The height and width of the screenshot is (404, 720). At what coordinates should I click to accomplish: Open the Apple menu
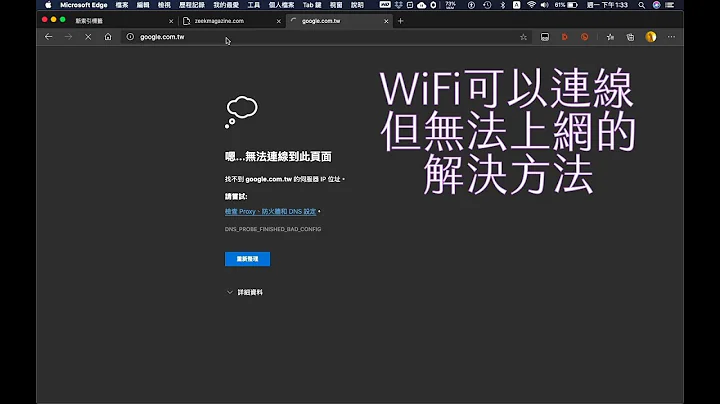pos(48,5)
